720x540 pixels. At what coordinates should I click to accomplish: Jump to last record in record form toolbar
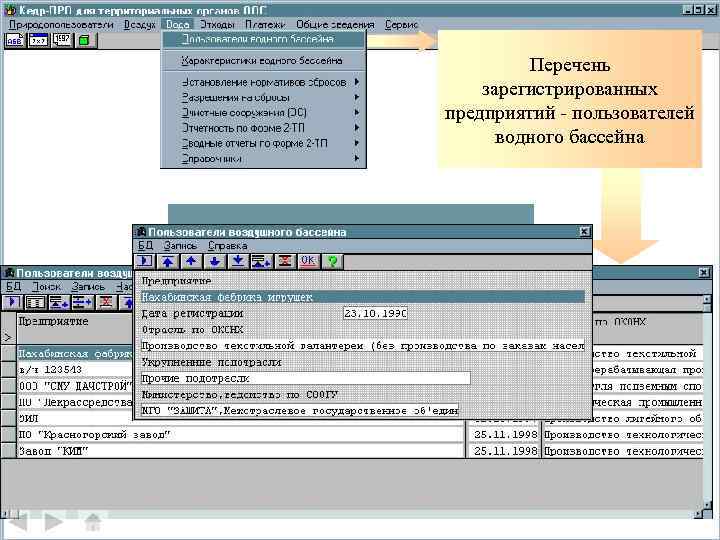(x=238, y=261)
